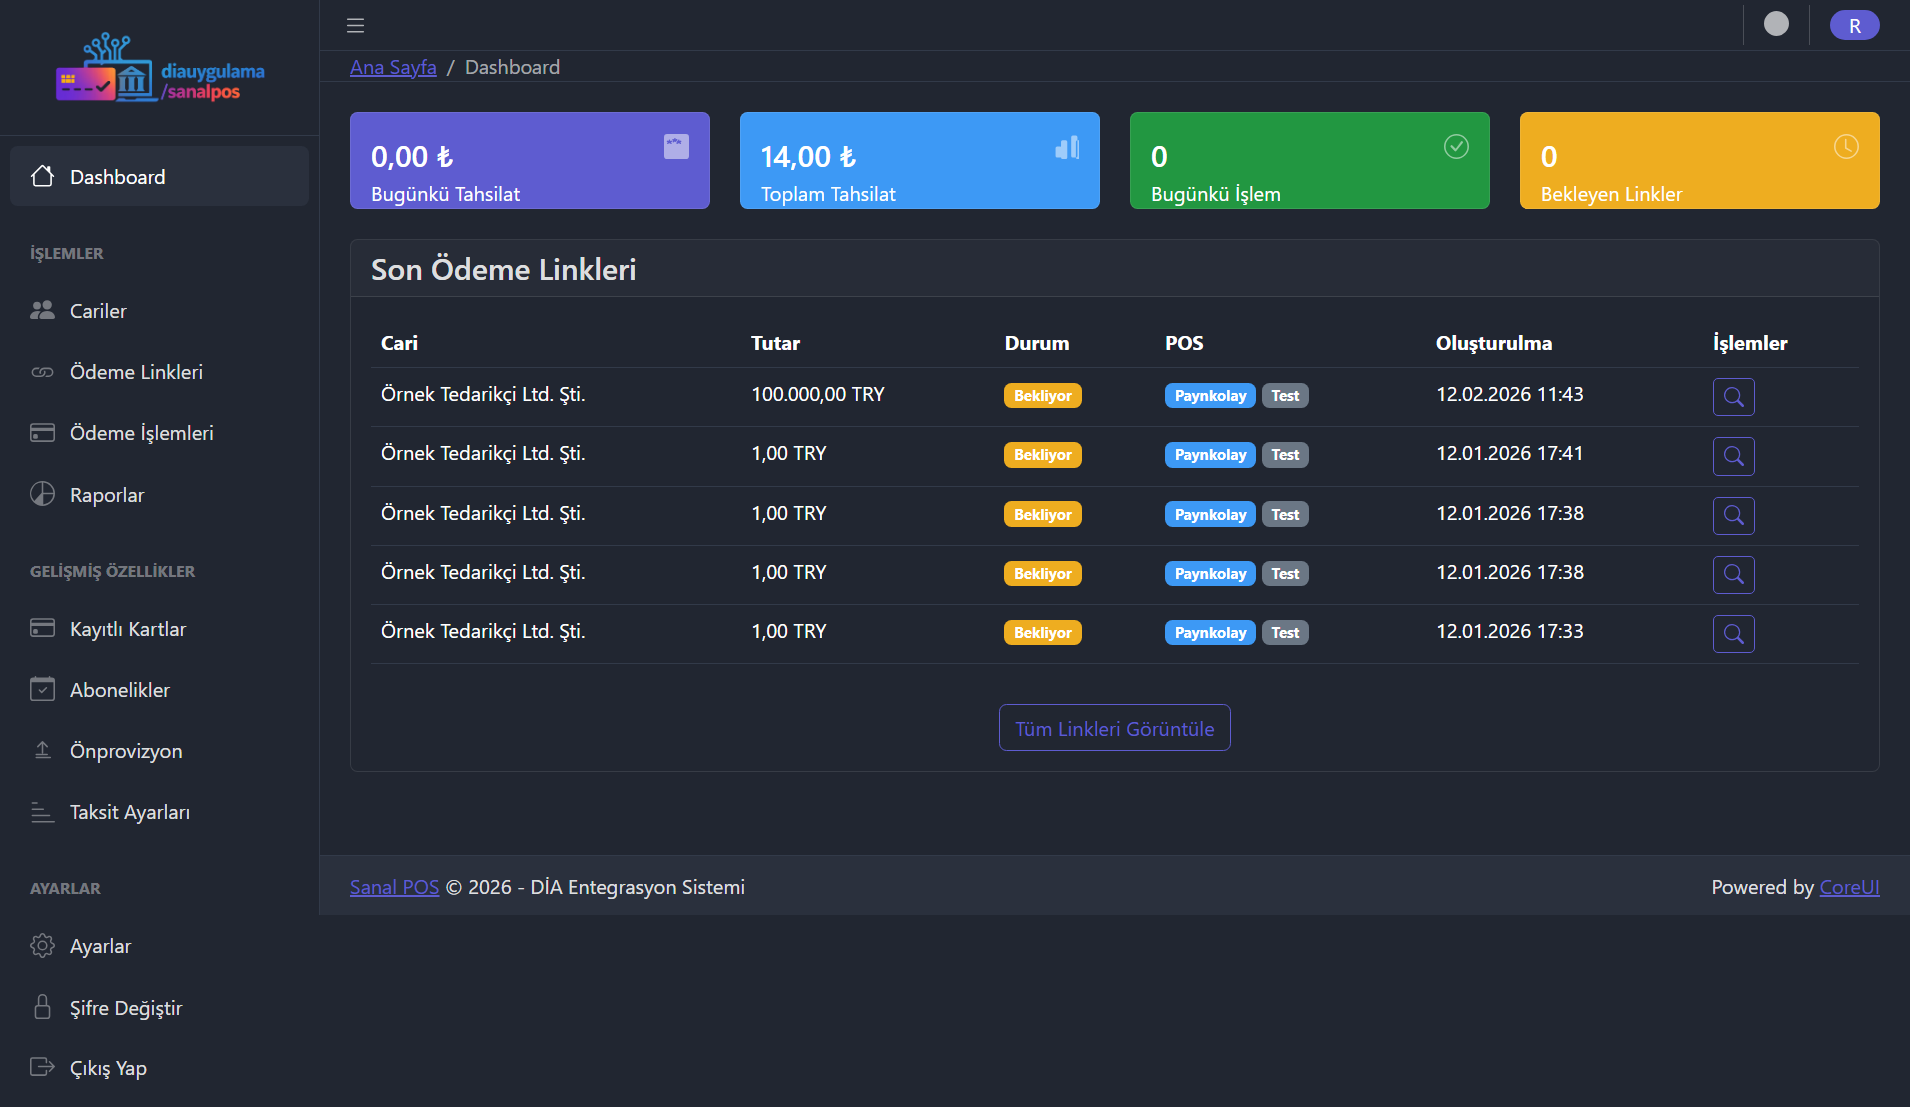
Task: Follow the Ana Sayfa breadcrumb link
Action: [393, 67]
